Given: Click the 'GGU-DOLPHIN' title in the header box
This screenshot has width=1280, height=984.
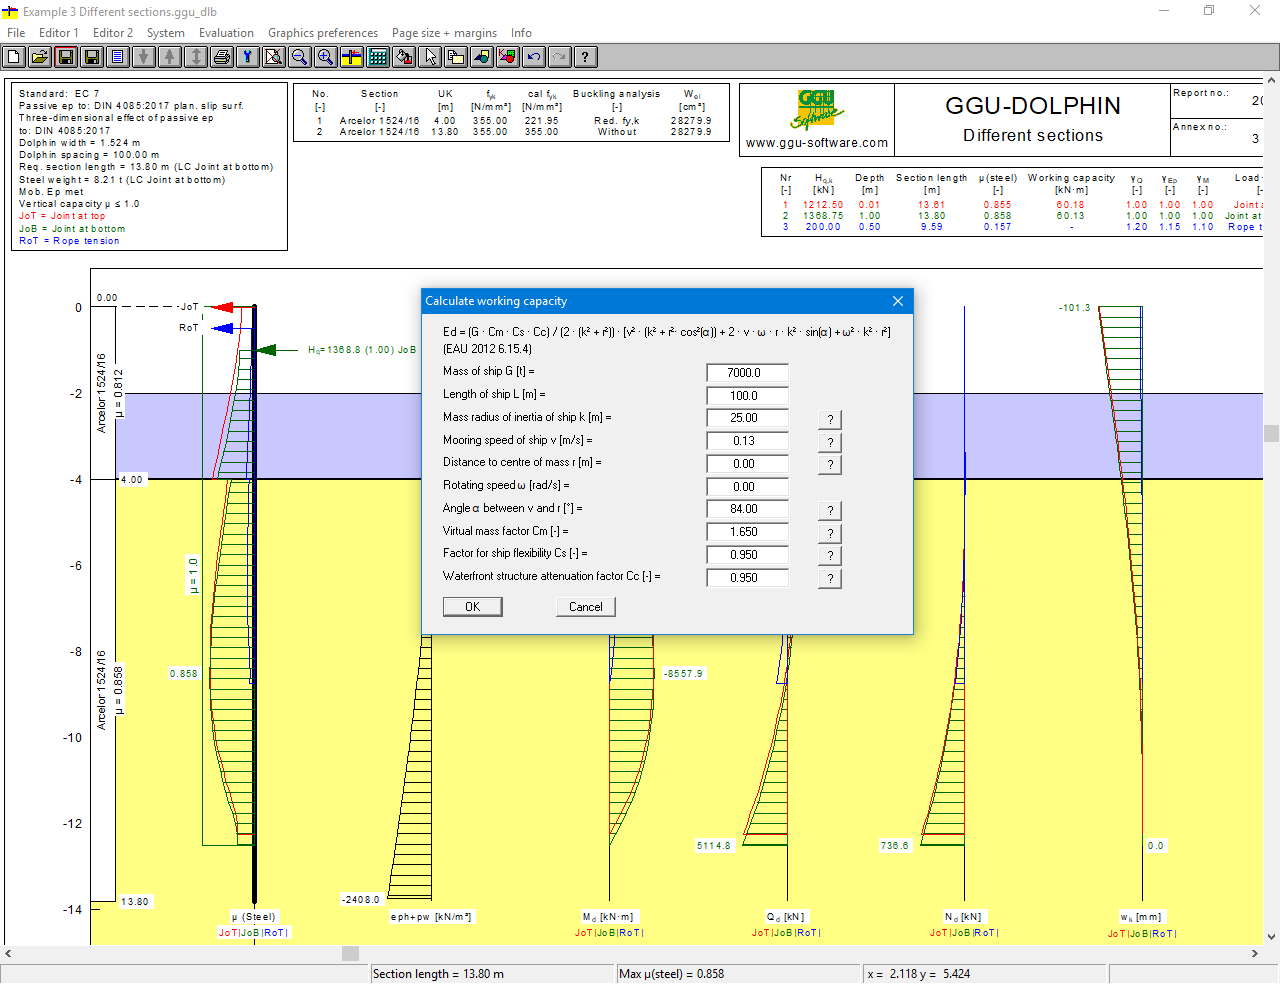Looking at the screenshot, I should point(1033,106).
